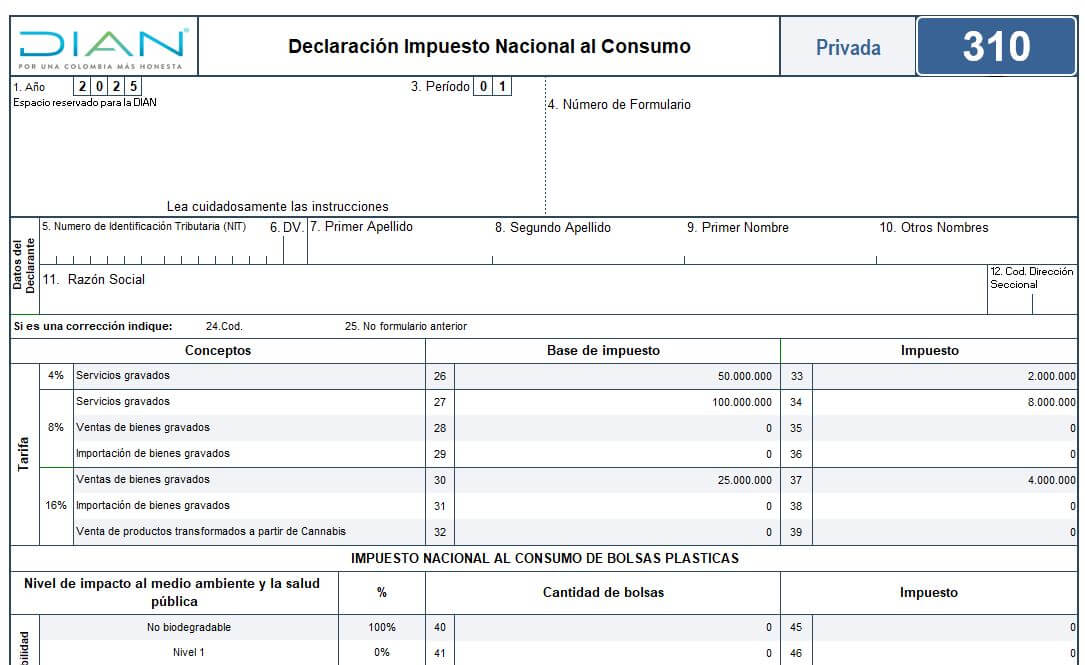Select impuesto cell 37 showing 4.000.000
The image size is (1085, 665).
[x=945, y=480]
